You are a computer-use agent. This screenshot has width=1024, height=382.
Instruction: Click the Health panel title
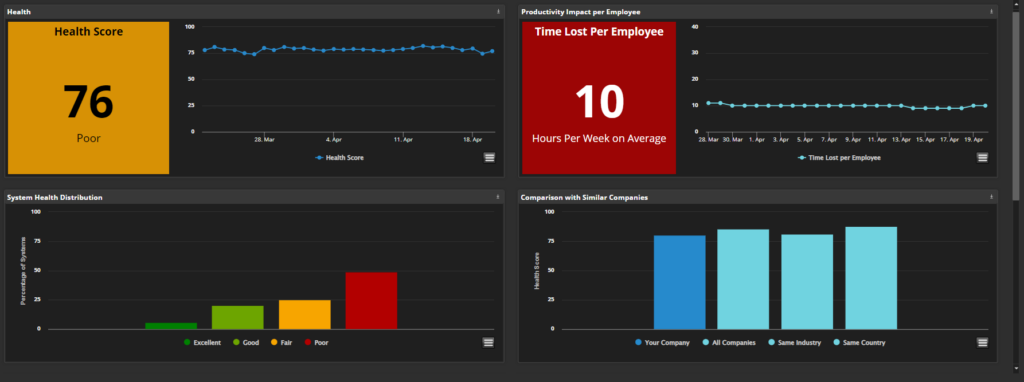tap(19, 12)
